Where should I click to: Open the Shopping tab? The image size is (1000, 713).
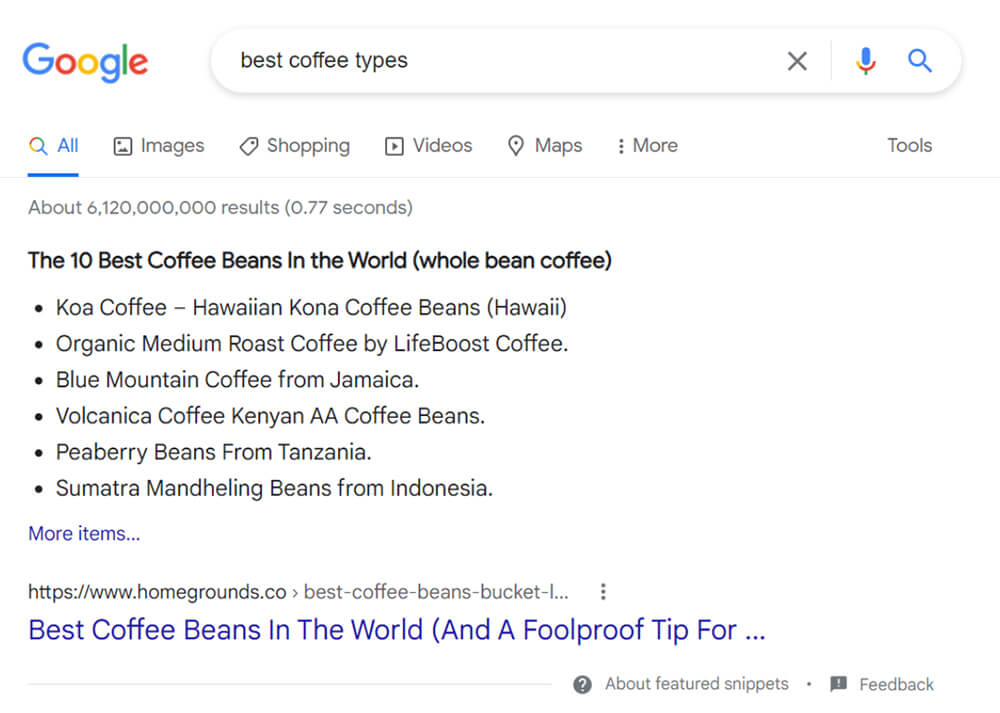click(295, 146)
